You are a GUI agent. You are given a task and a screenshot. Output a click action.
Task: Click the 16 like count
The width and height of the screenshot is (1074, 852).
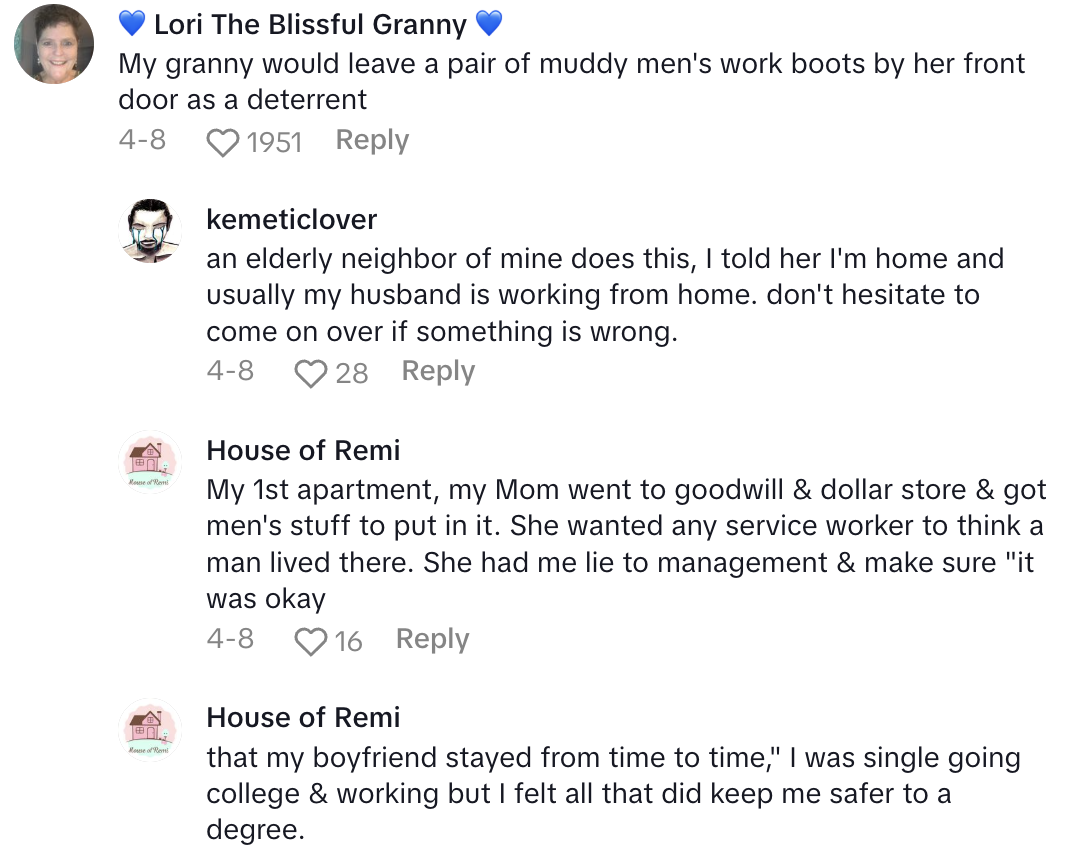click(x=348, y=641)
